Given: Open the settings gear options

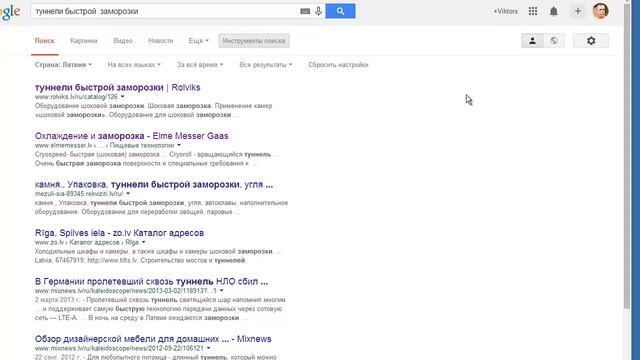Looking at the screenshot, I should pyautogui.click(x=591, y=41).
